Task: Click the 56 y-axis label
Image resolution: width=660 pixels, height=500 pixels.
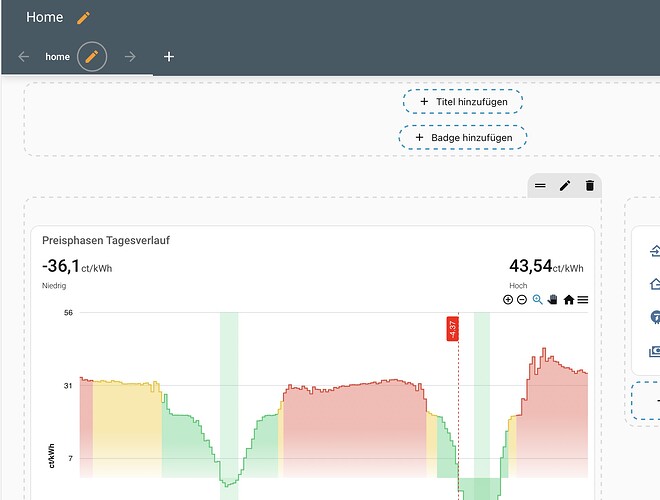Action: pyautogui.click(x=68, y=313)
